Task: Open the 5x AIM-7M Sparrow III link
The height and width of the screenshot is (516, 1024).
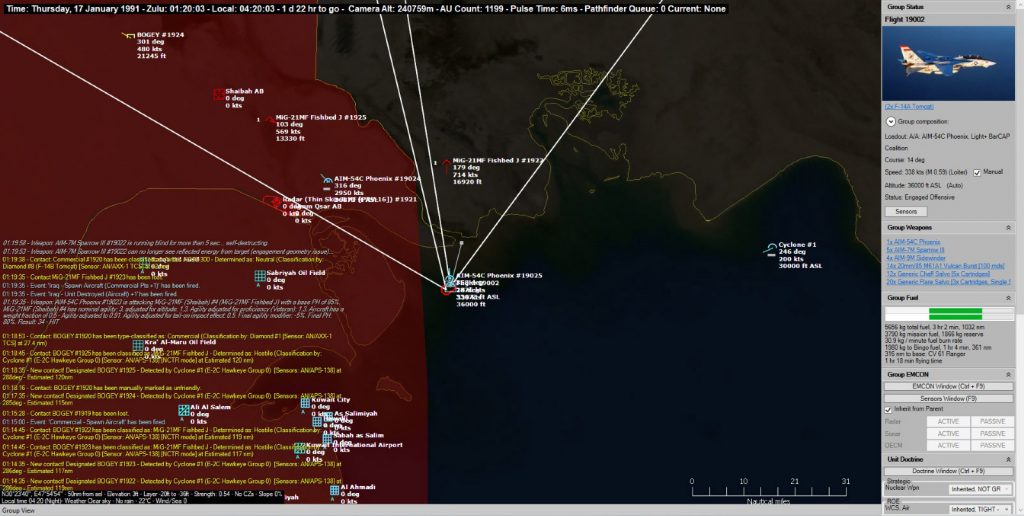Action: coord(915,250)
